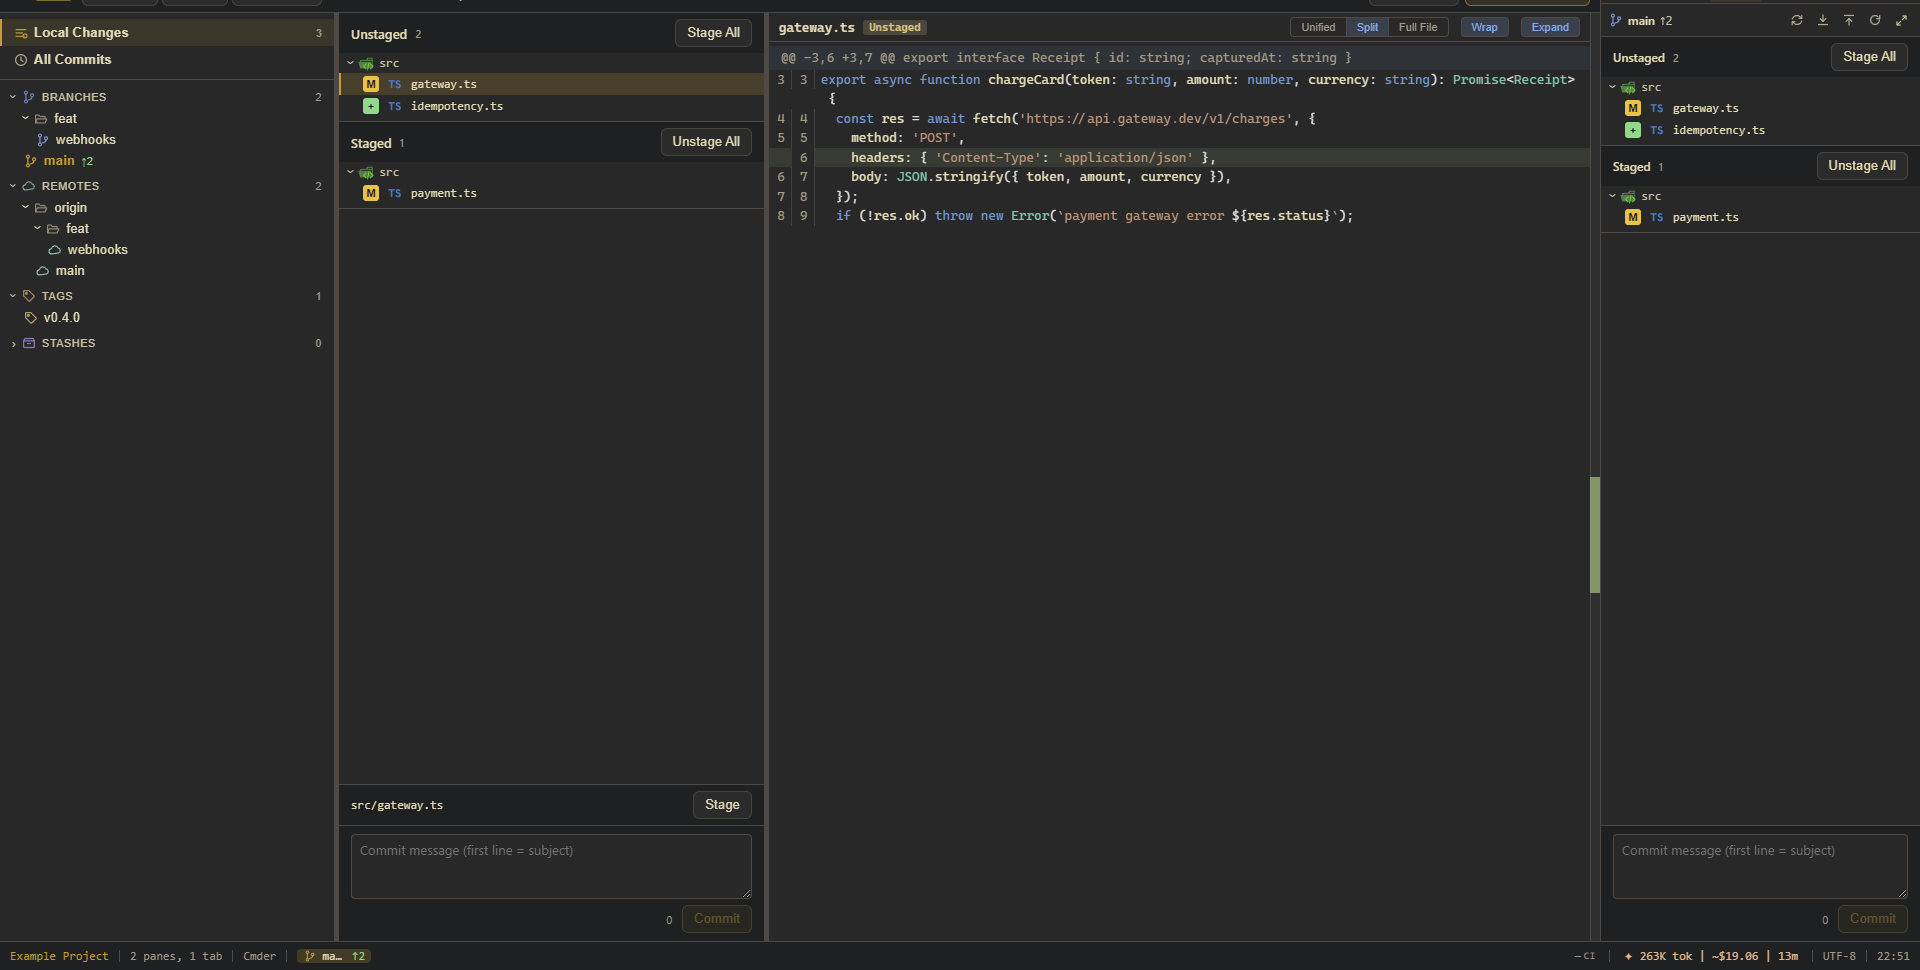This screenshot has width=1920, height=970.
Task: Collapse the feat folder under origin
Action: (37, 229)
